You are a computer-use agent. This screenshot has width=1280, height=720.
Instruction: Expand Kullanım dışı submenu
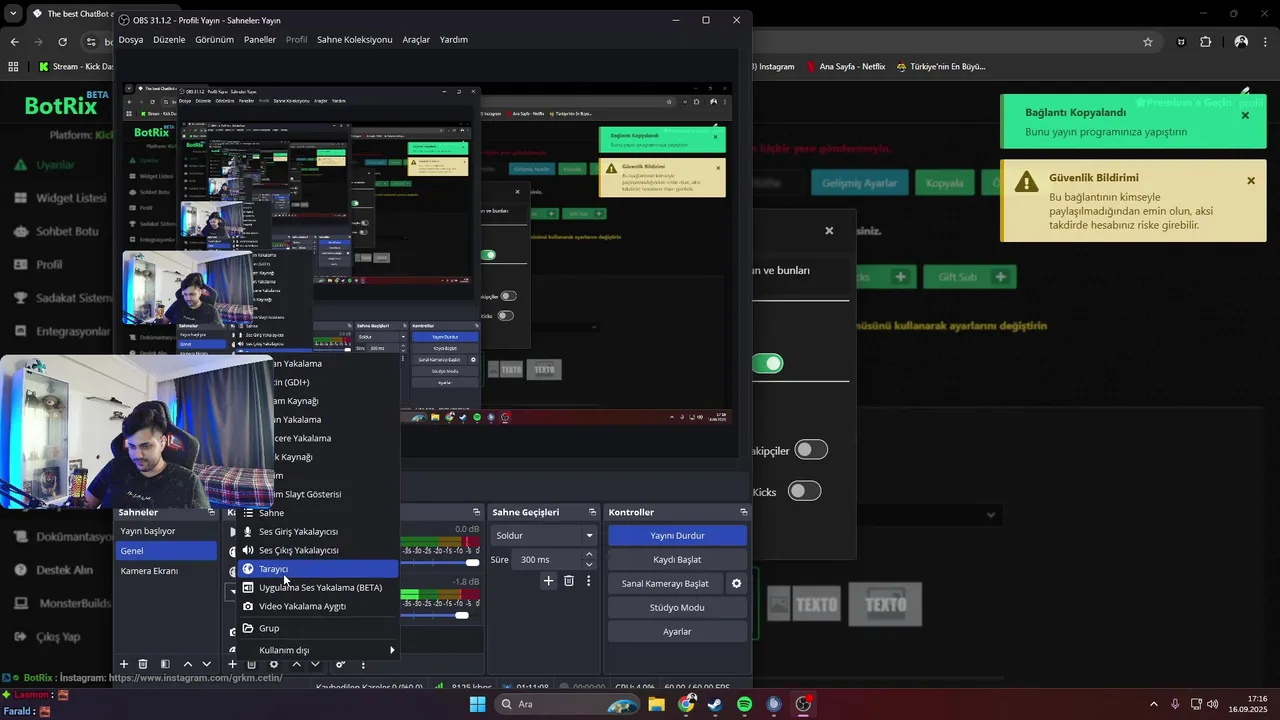(318, 650)
